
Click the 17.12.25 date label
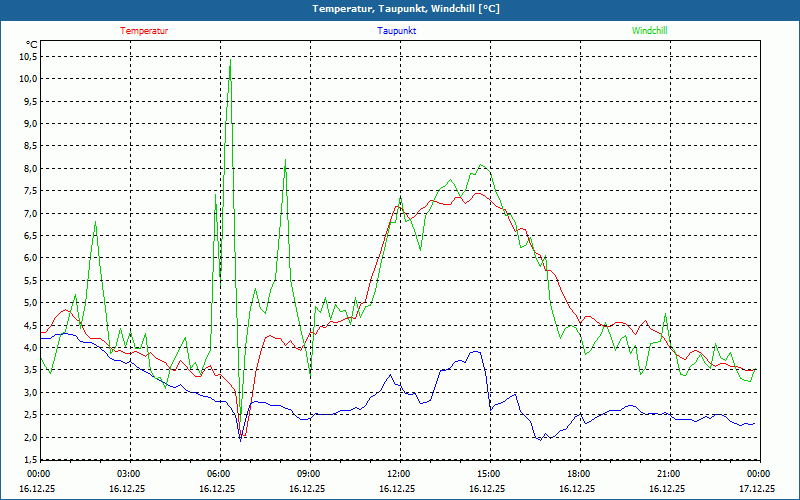pyautogui.click(x=757, y=489)
